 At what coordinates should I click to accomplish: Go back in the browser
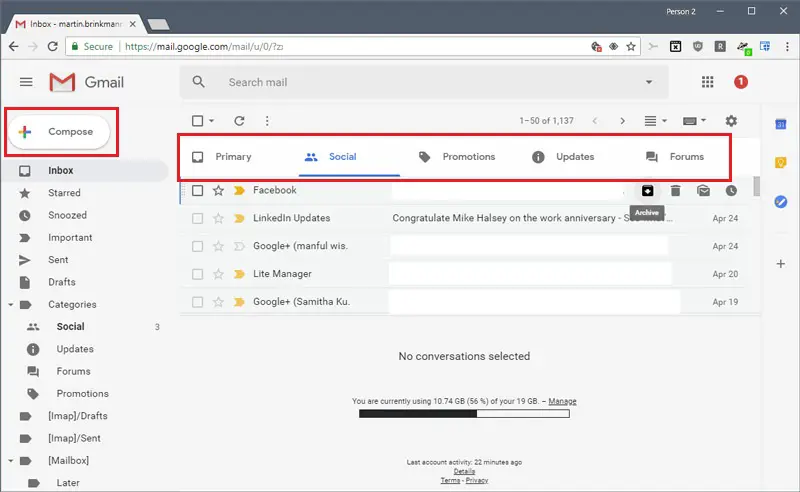[14, 46]
